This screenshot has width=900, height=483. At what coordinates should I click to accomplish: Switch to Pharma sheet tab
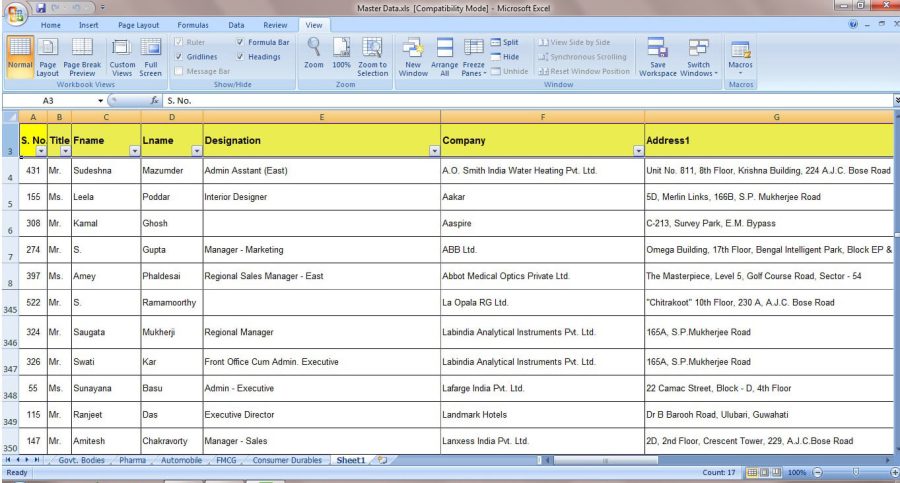pyautogui.click(x=133, y=460)
